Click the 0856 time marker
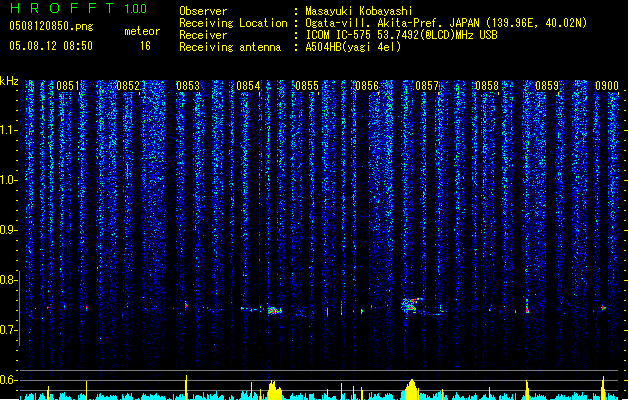Viewport: 629px width, 400px height. click(367, 86)
